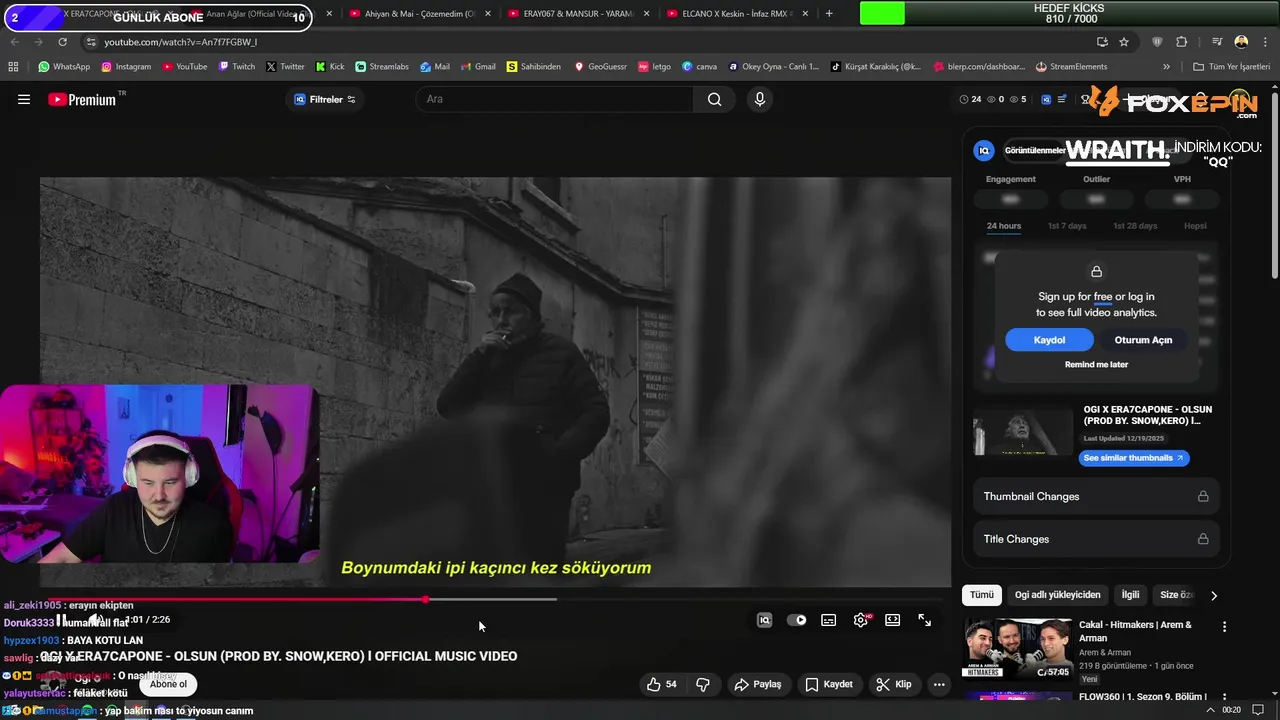
Task: Subscribe using the Abone ol button
Action: click(x=168, y=684)
